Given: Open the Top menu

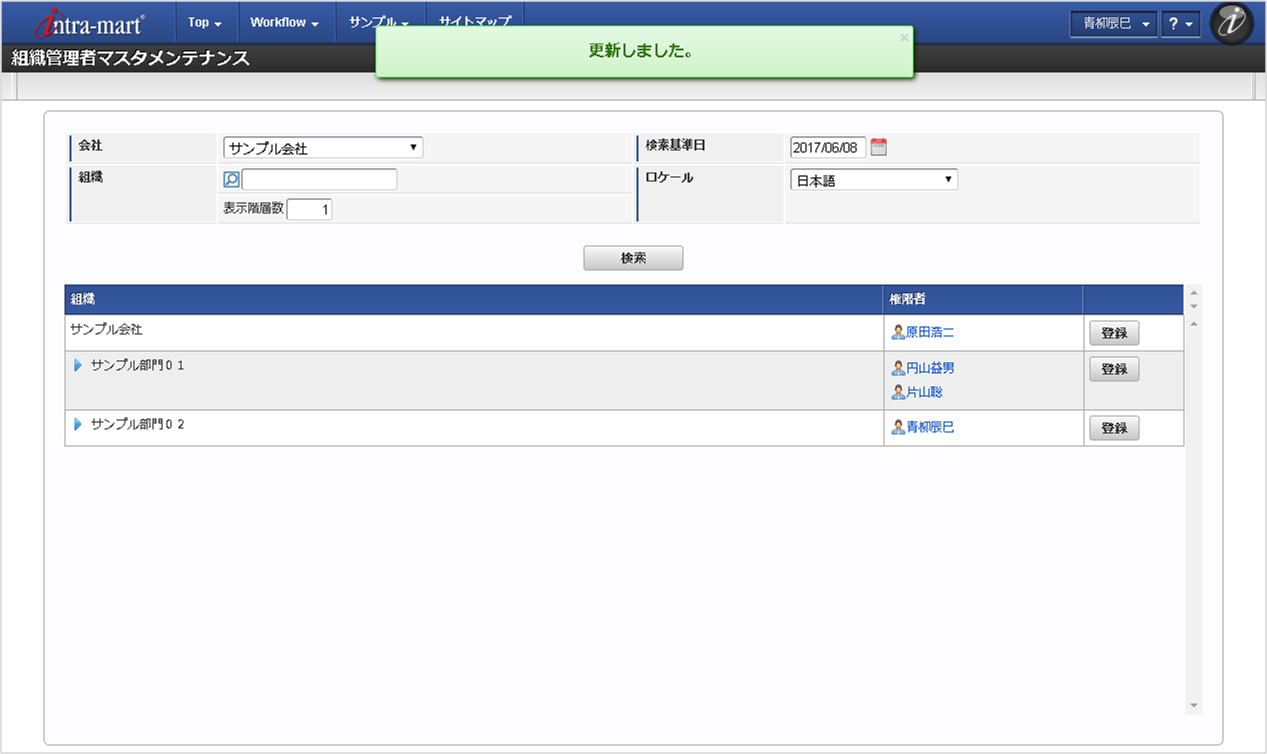Looking at the screenshot, I should [205, 22].
